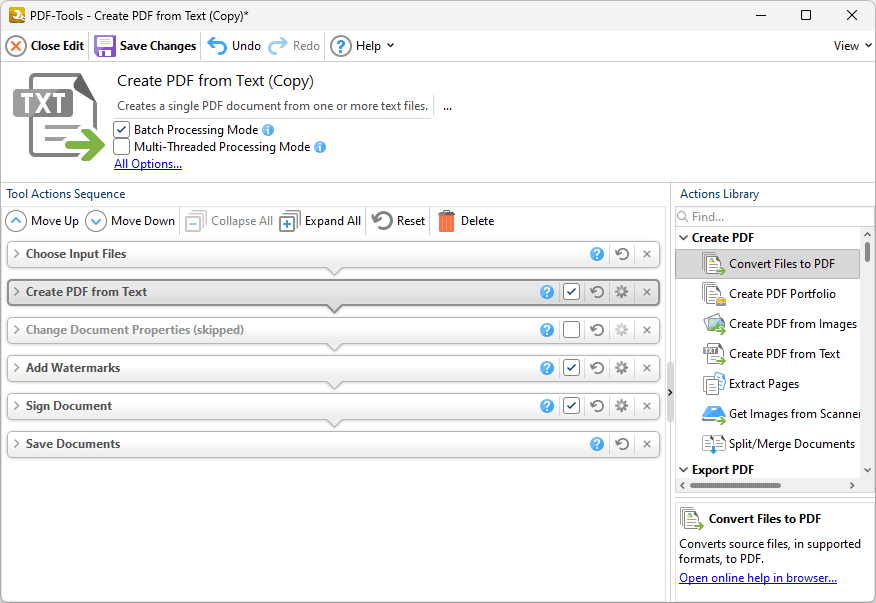Move the selected action down
876x603 pixels.
[130, 221]
